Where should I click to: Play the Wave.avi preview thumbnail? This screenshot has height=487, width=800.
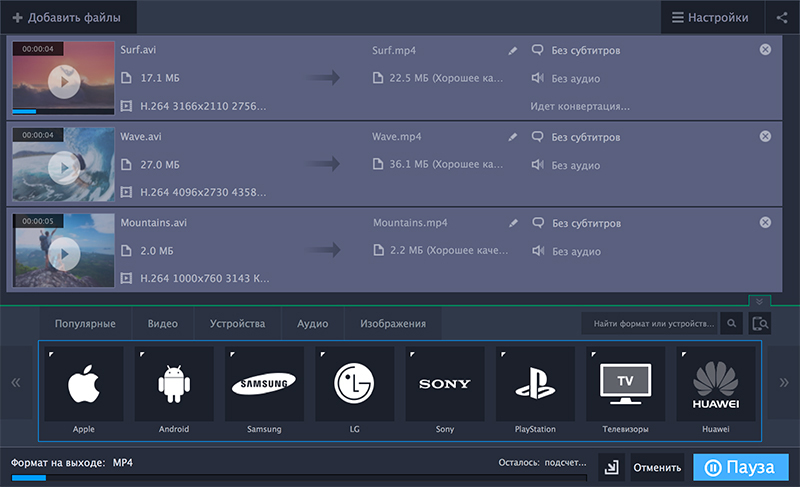tap(64, 168)
